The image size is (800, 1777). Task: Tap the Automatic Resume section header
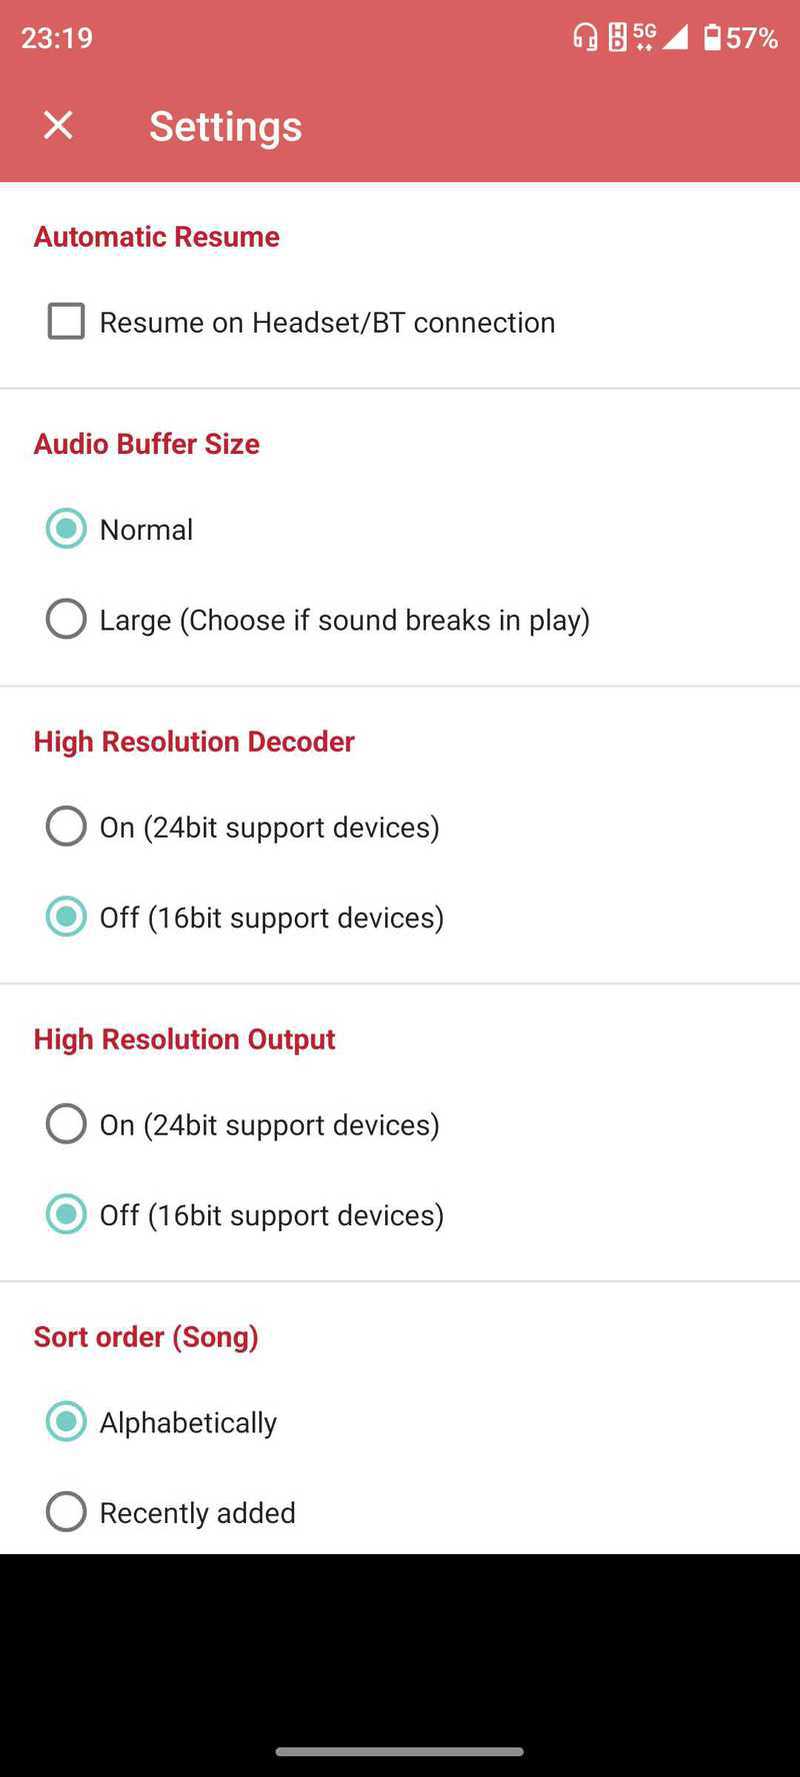157,237
